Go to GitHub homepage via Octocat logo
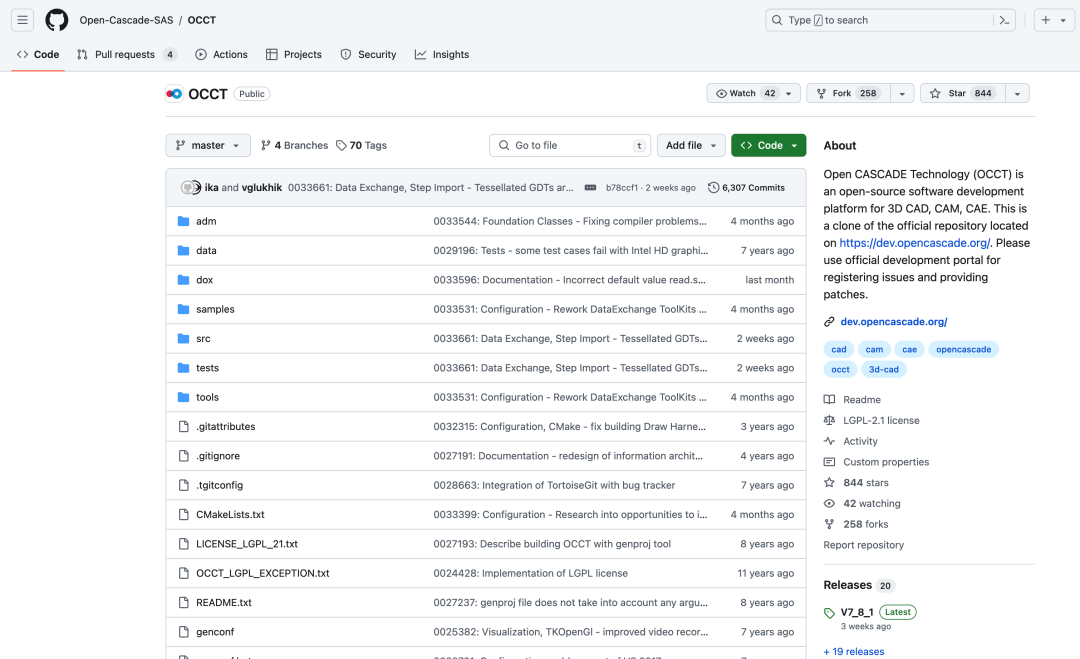Image resolution: width=1080 pixels, height=659 pixels. pos(56,20)
